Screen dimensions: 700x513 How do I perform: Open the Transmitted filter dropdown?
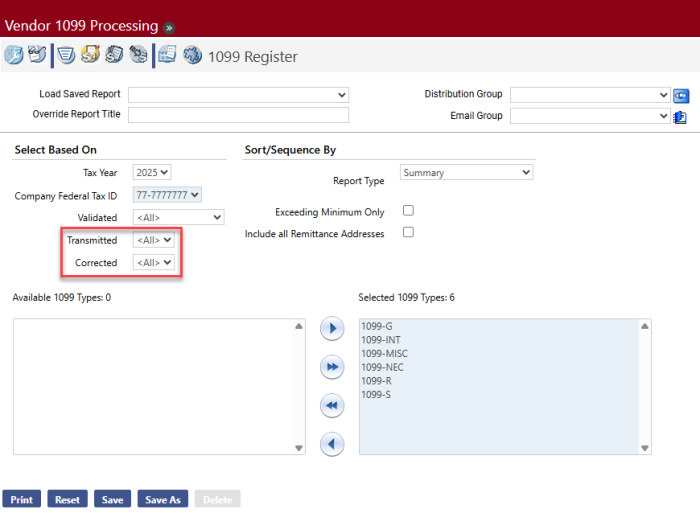coord(155,240)
